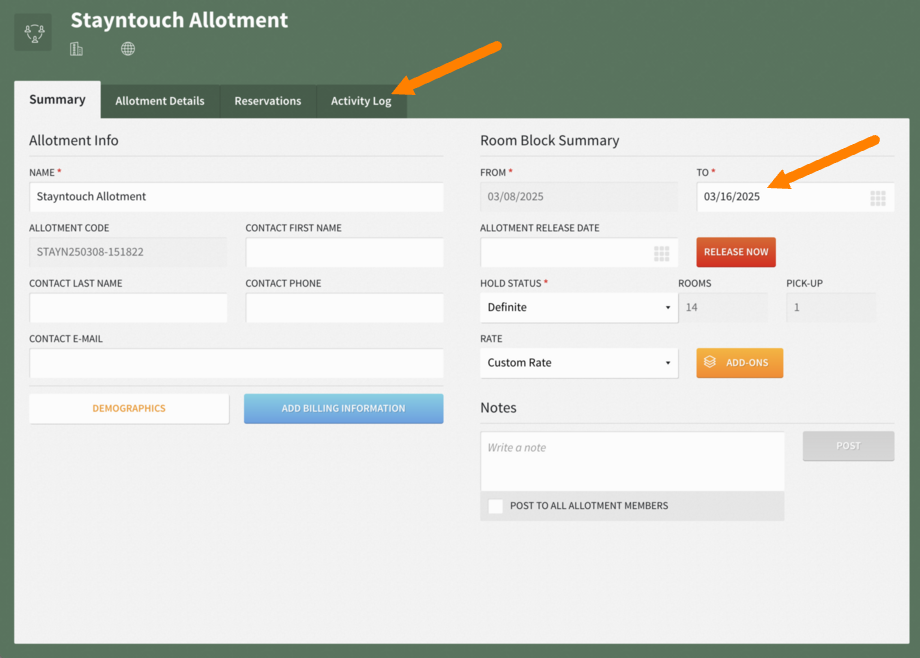Viewport: 920px width, 658px height.
Task: Click the Post note button
Action: [x=848, y=446]
